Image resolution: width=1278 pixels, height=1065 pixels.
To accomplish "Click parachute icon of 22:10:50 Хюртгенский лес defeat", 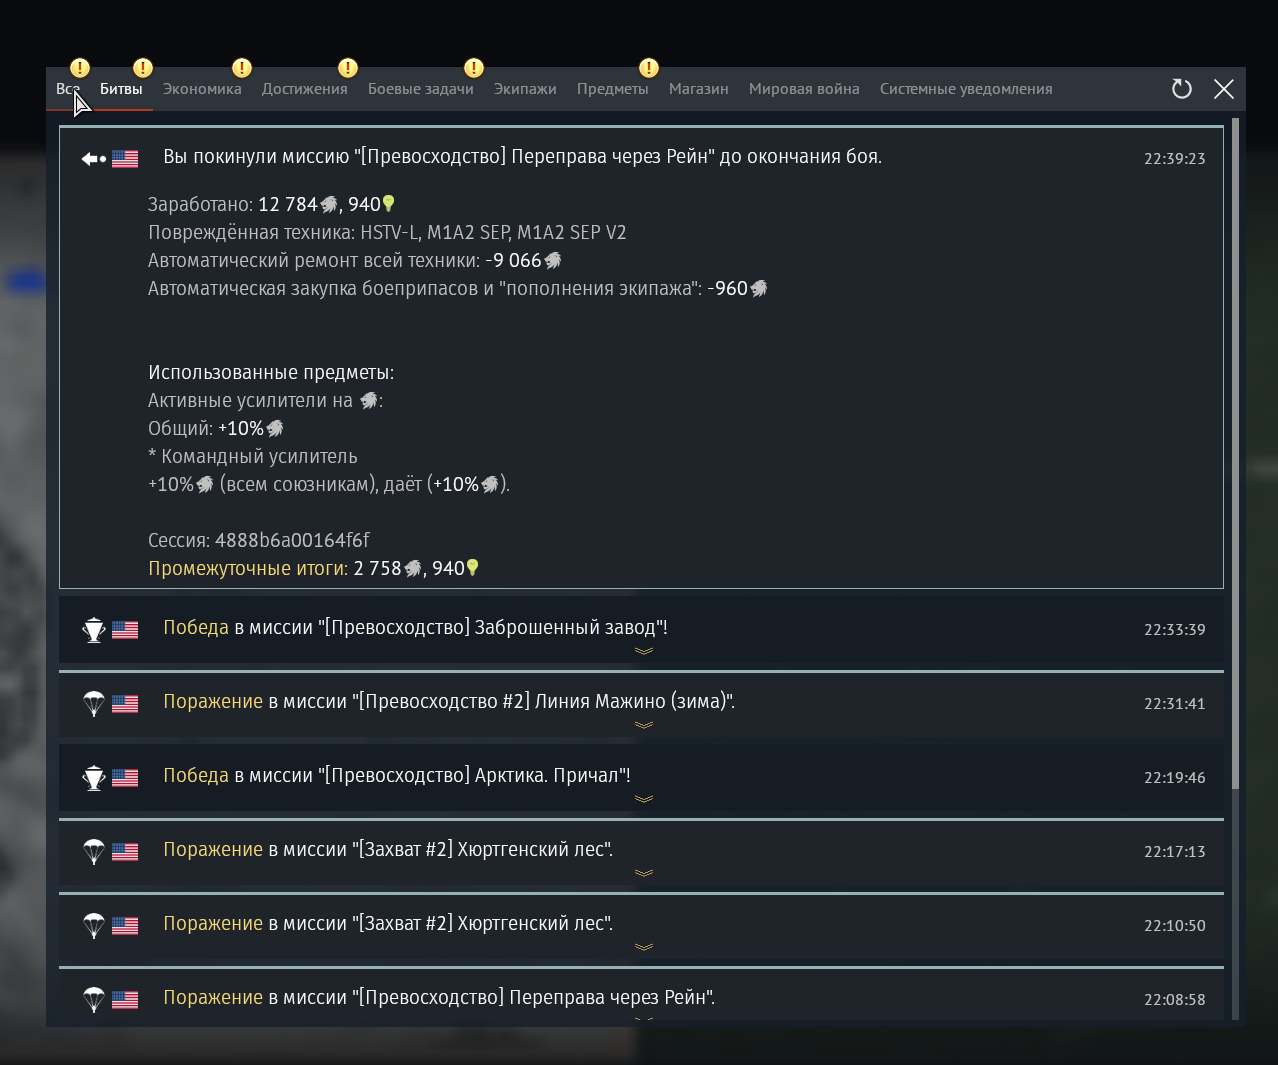I will click(x=94, y=926).
